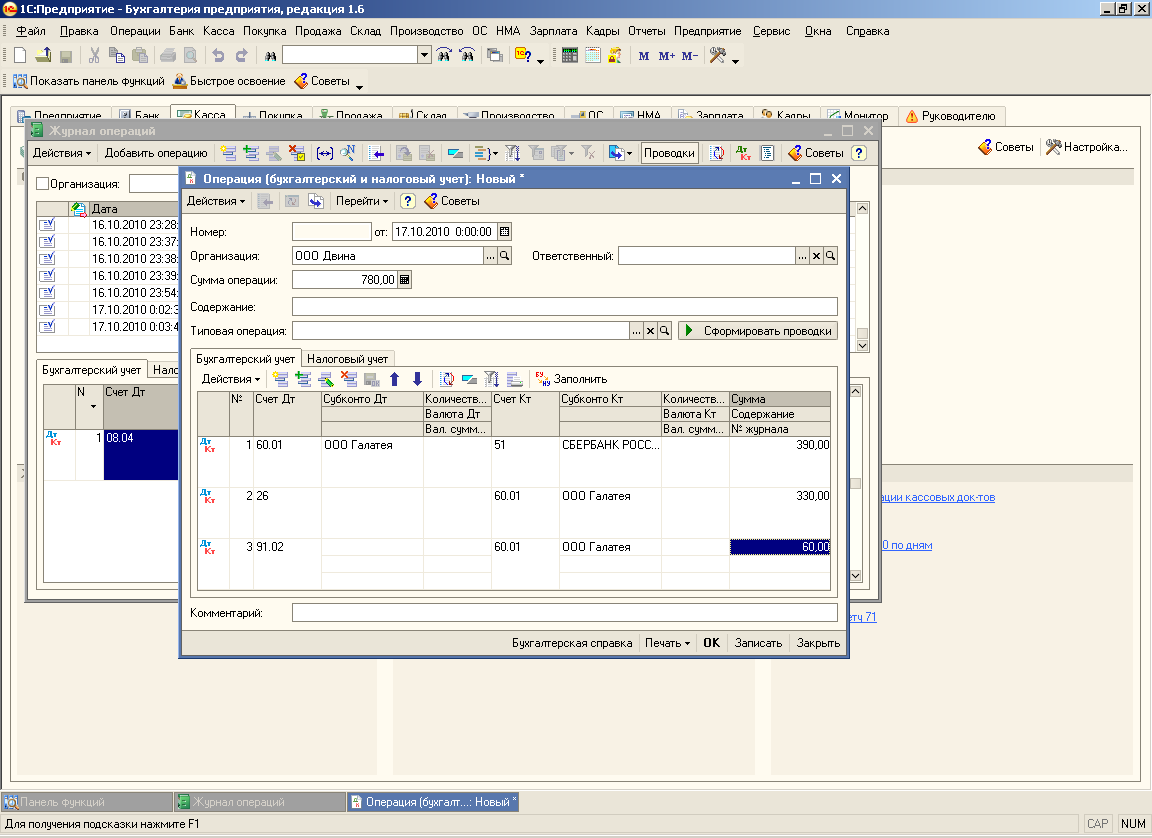Image resolution: width=1152 pixels, height=838 pixels.
Task: Open selection ellipsis for Типовая операция
Action: click(x=636, y=331)
